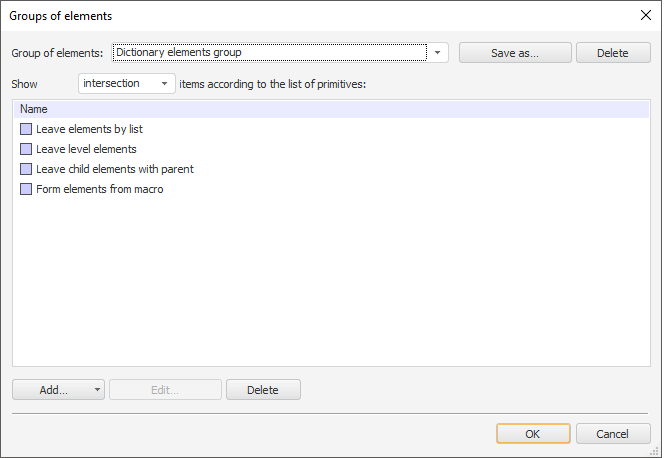Click the icon beside "Leave elements by list"

26,129
